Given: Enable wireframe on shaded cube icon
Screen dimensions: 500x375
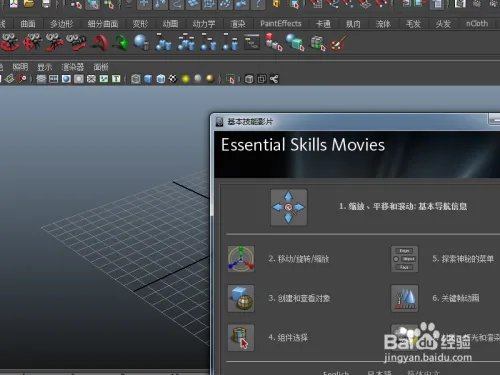Looking at the screenshot, I should [x=161, y=79].
